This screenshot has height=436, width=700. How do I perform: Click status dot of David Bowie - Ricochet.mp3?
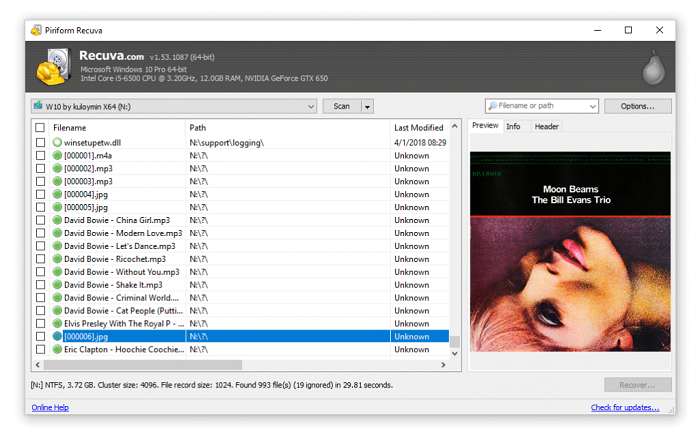click(57, 259)
